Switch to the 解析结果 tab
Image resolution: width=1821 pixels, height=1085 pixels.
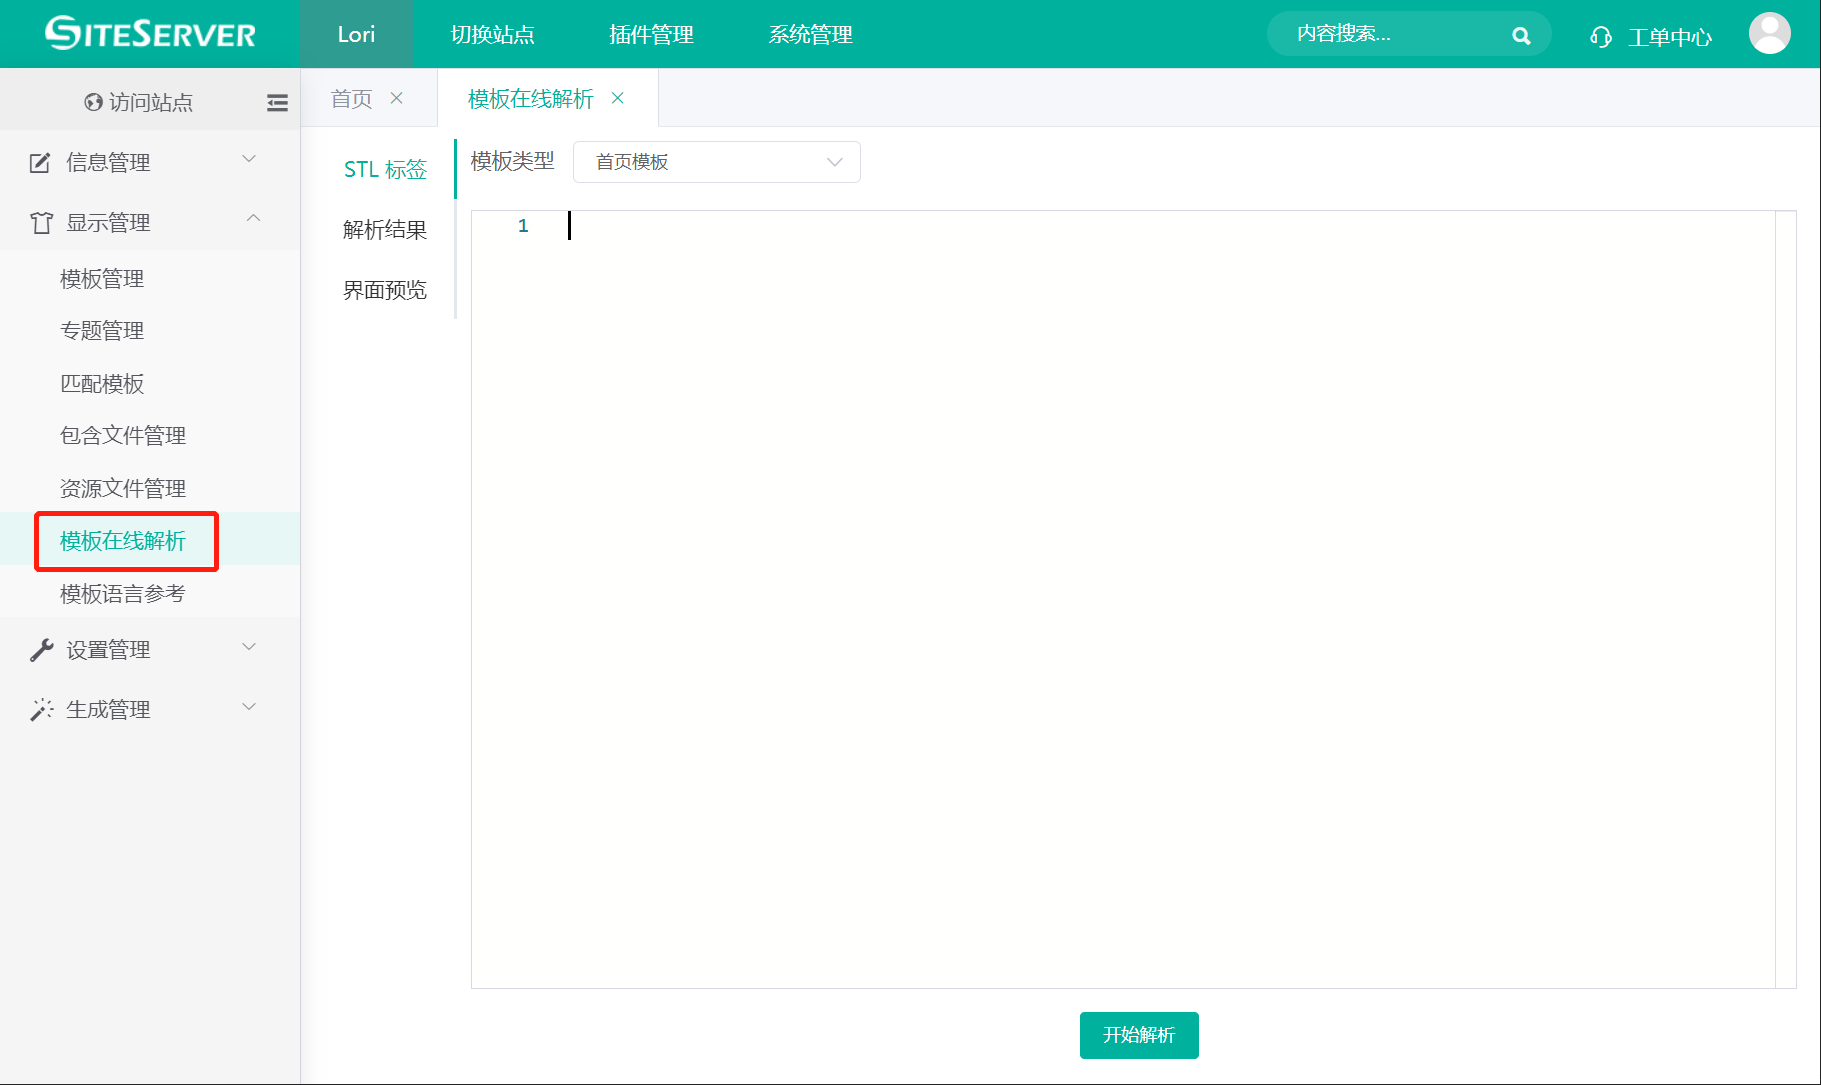pos(384,230)
